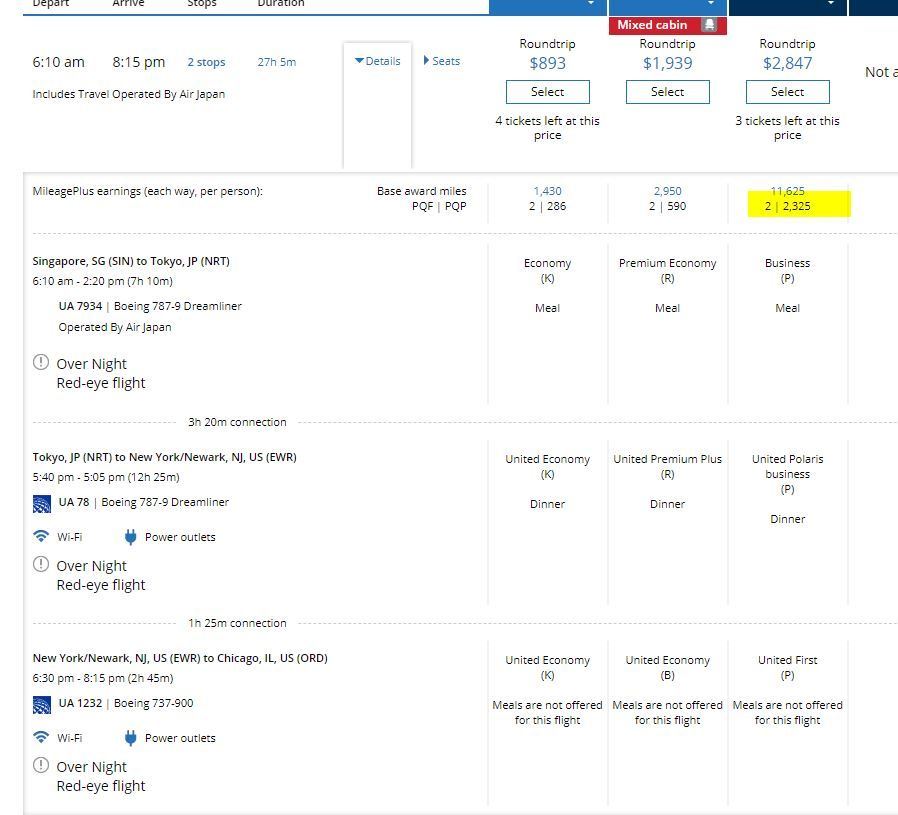Open the dark navy fare column dropdown arrow
Screen dimensions: 898x815
pyautogui.click(x=831, y=3)
